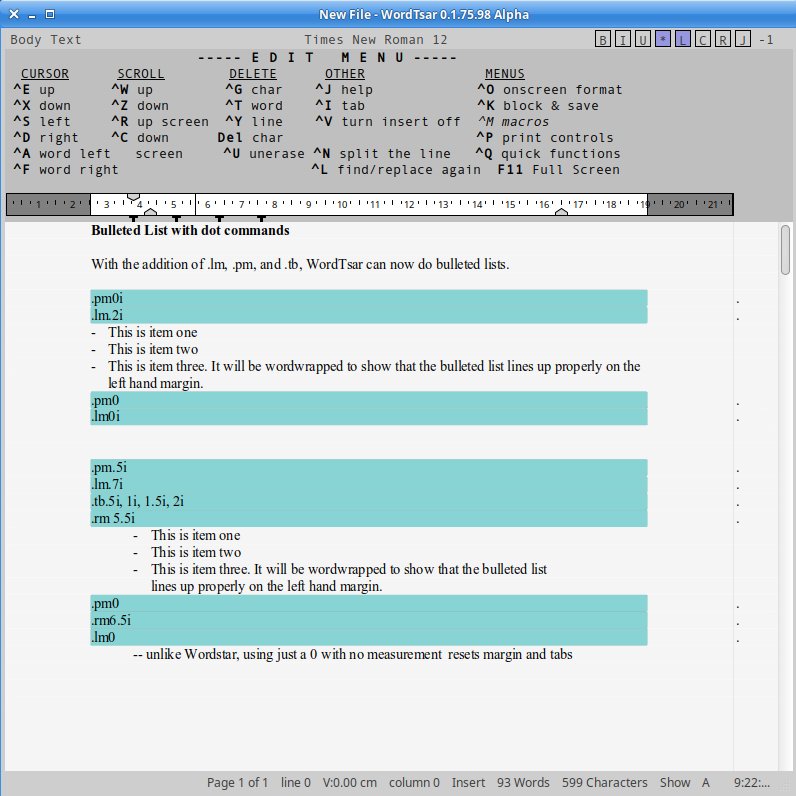
Task: Click the ^J help command
Action: pyautogui.click(x=344, y=90)
